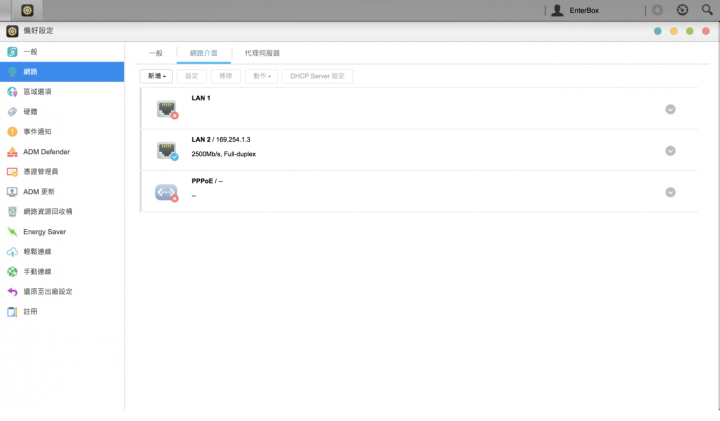Expand the LAN 2 details chevron
This screenshot has height=421, width=720.
670,151
